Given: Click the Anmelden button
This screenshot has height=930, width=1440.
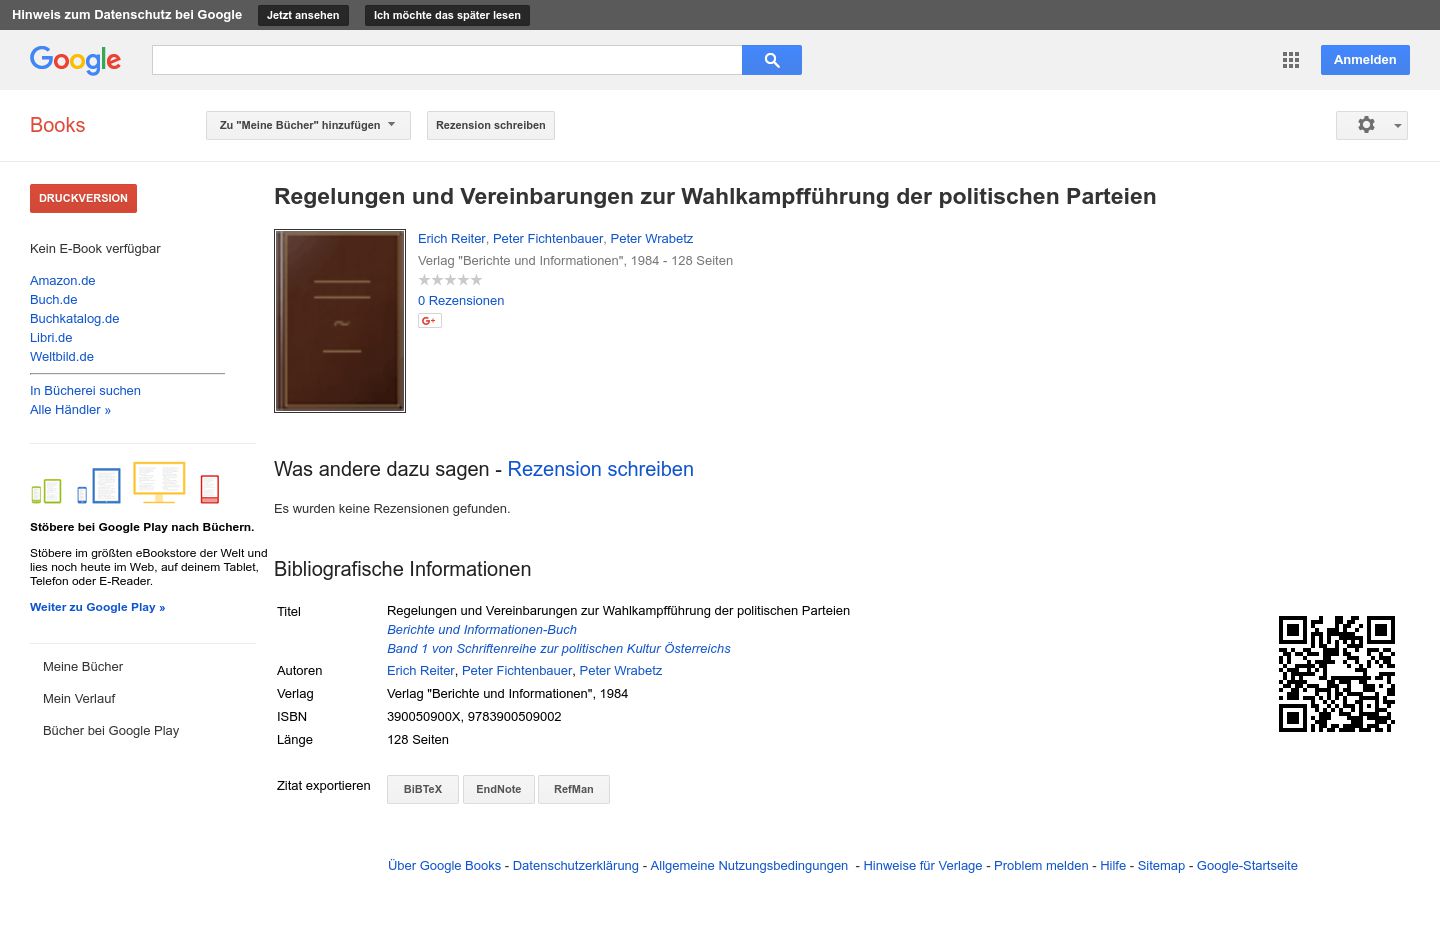Looking at the screenshot, I should click(x=1365, y=60).
